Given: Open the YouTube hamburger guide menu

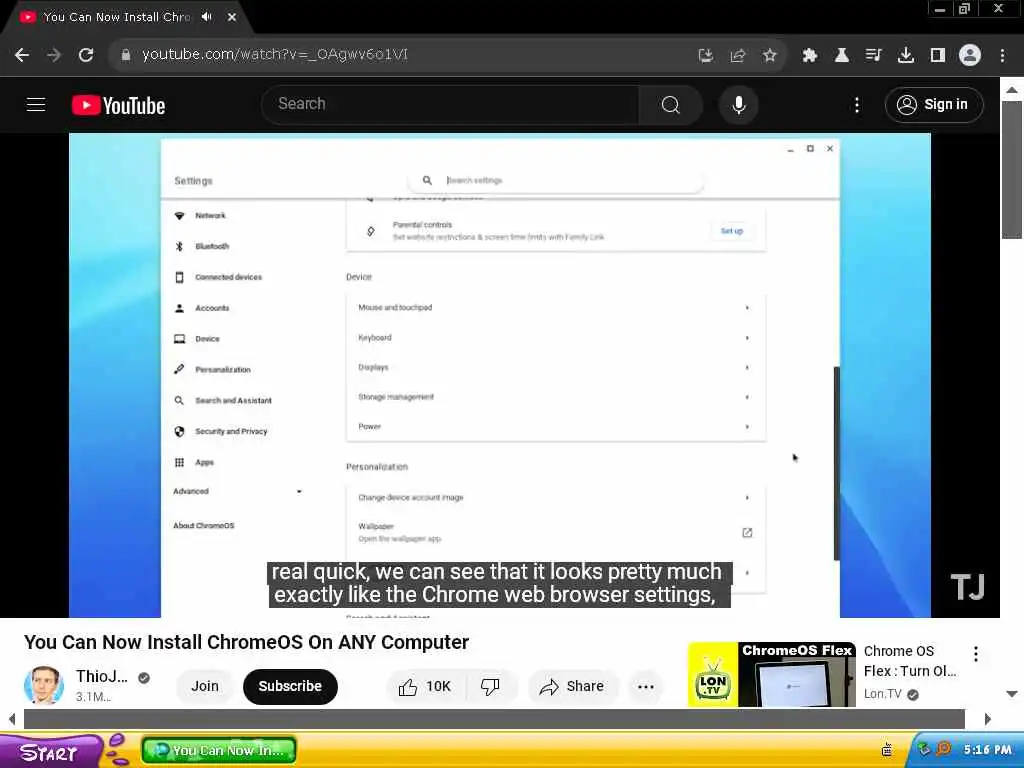Looking at the screenshot, I should [x=36, y=104].
